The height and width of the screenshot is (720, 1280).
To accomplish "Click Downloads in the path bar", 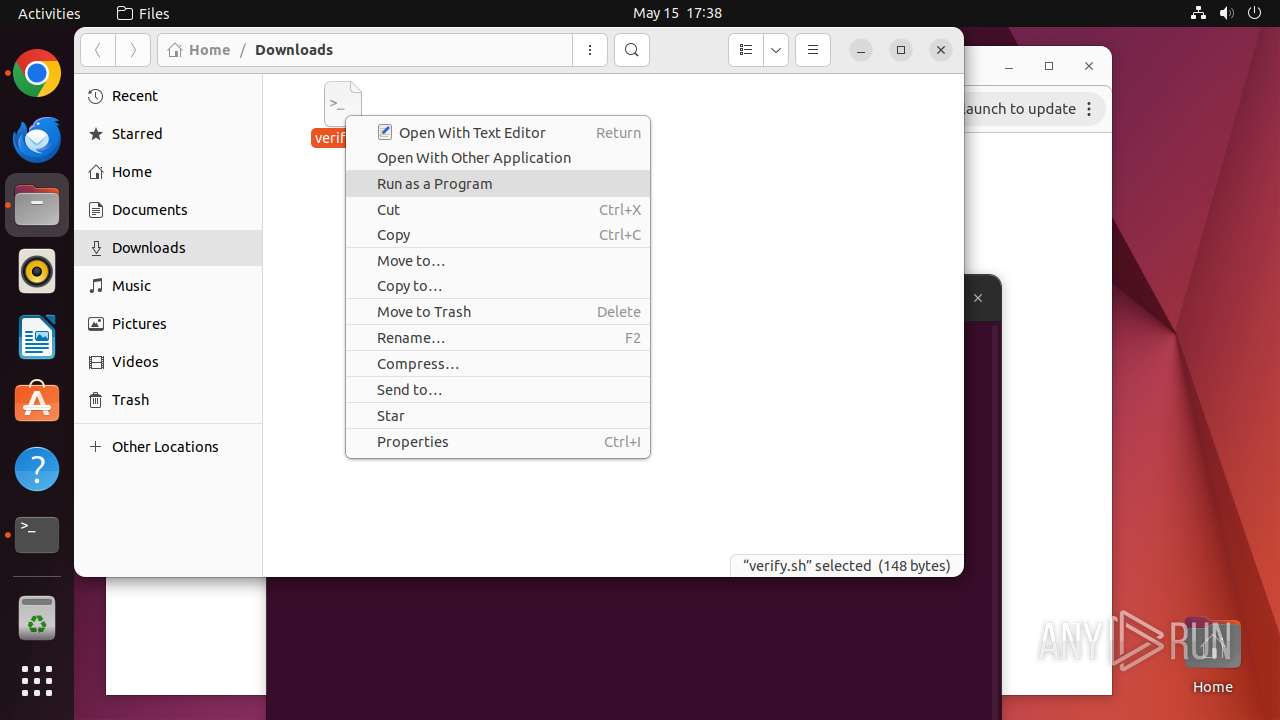I will [294, 50].
